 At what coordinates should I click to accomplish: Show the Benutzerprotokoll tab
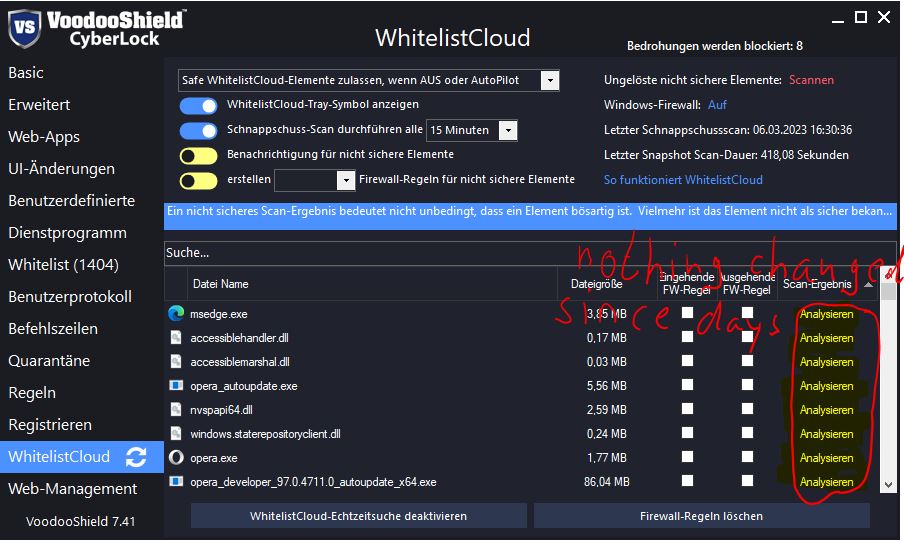(70, 297)
